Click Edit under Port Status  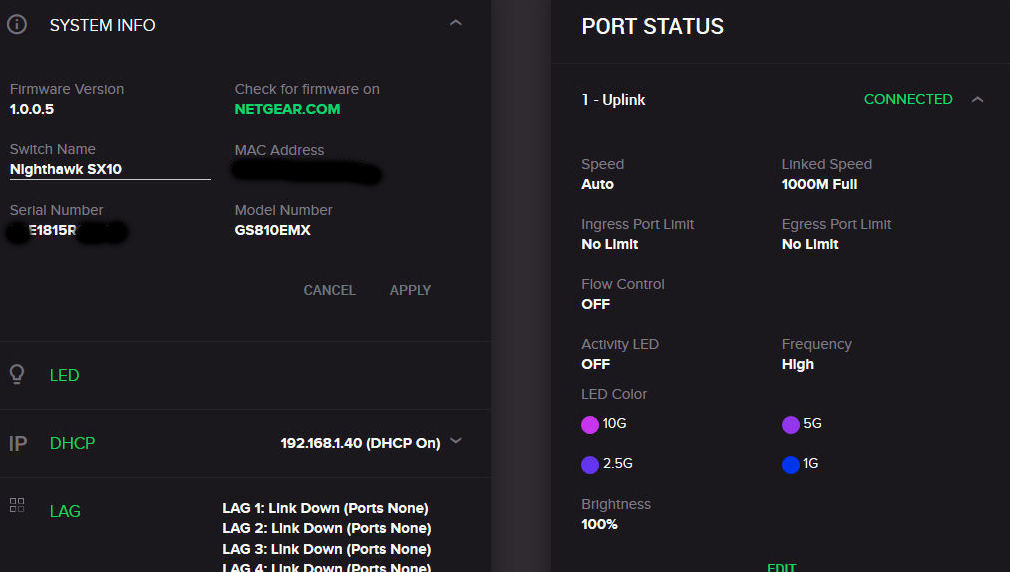click(781, 567)
